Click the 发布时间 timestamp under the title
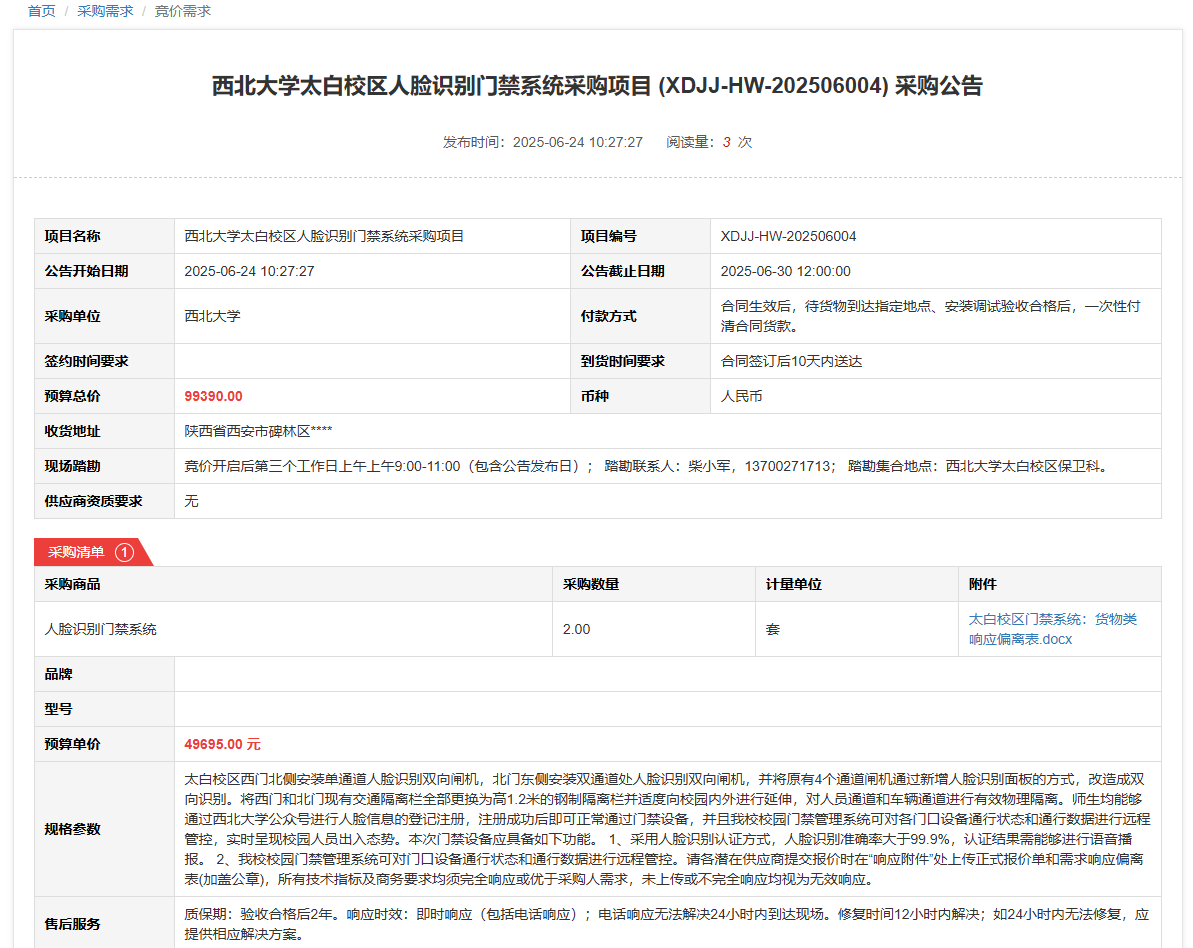The width and height of the screenshot is (1193, 948). pyautogui.click(x=543, y=142)
